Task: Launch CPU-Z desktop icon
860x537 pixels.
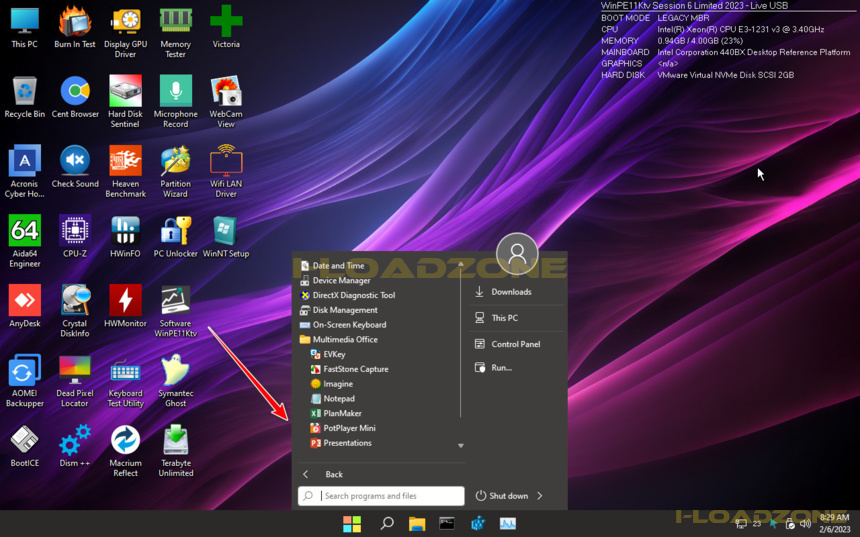Action: coord(75,237)
